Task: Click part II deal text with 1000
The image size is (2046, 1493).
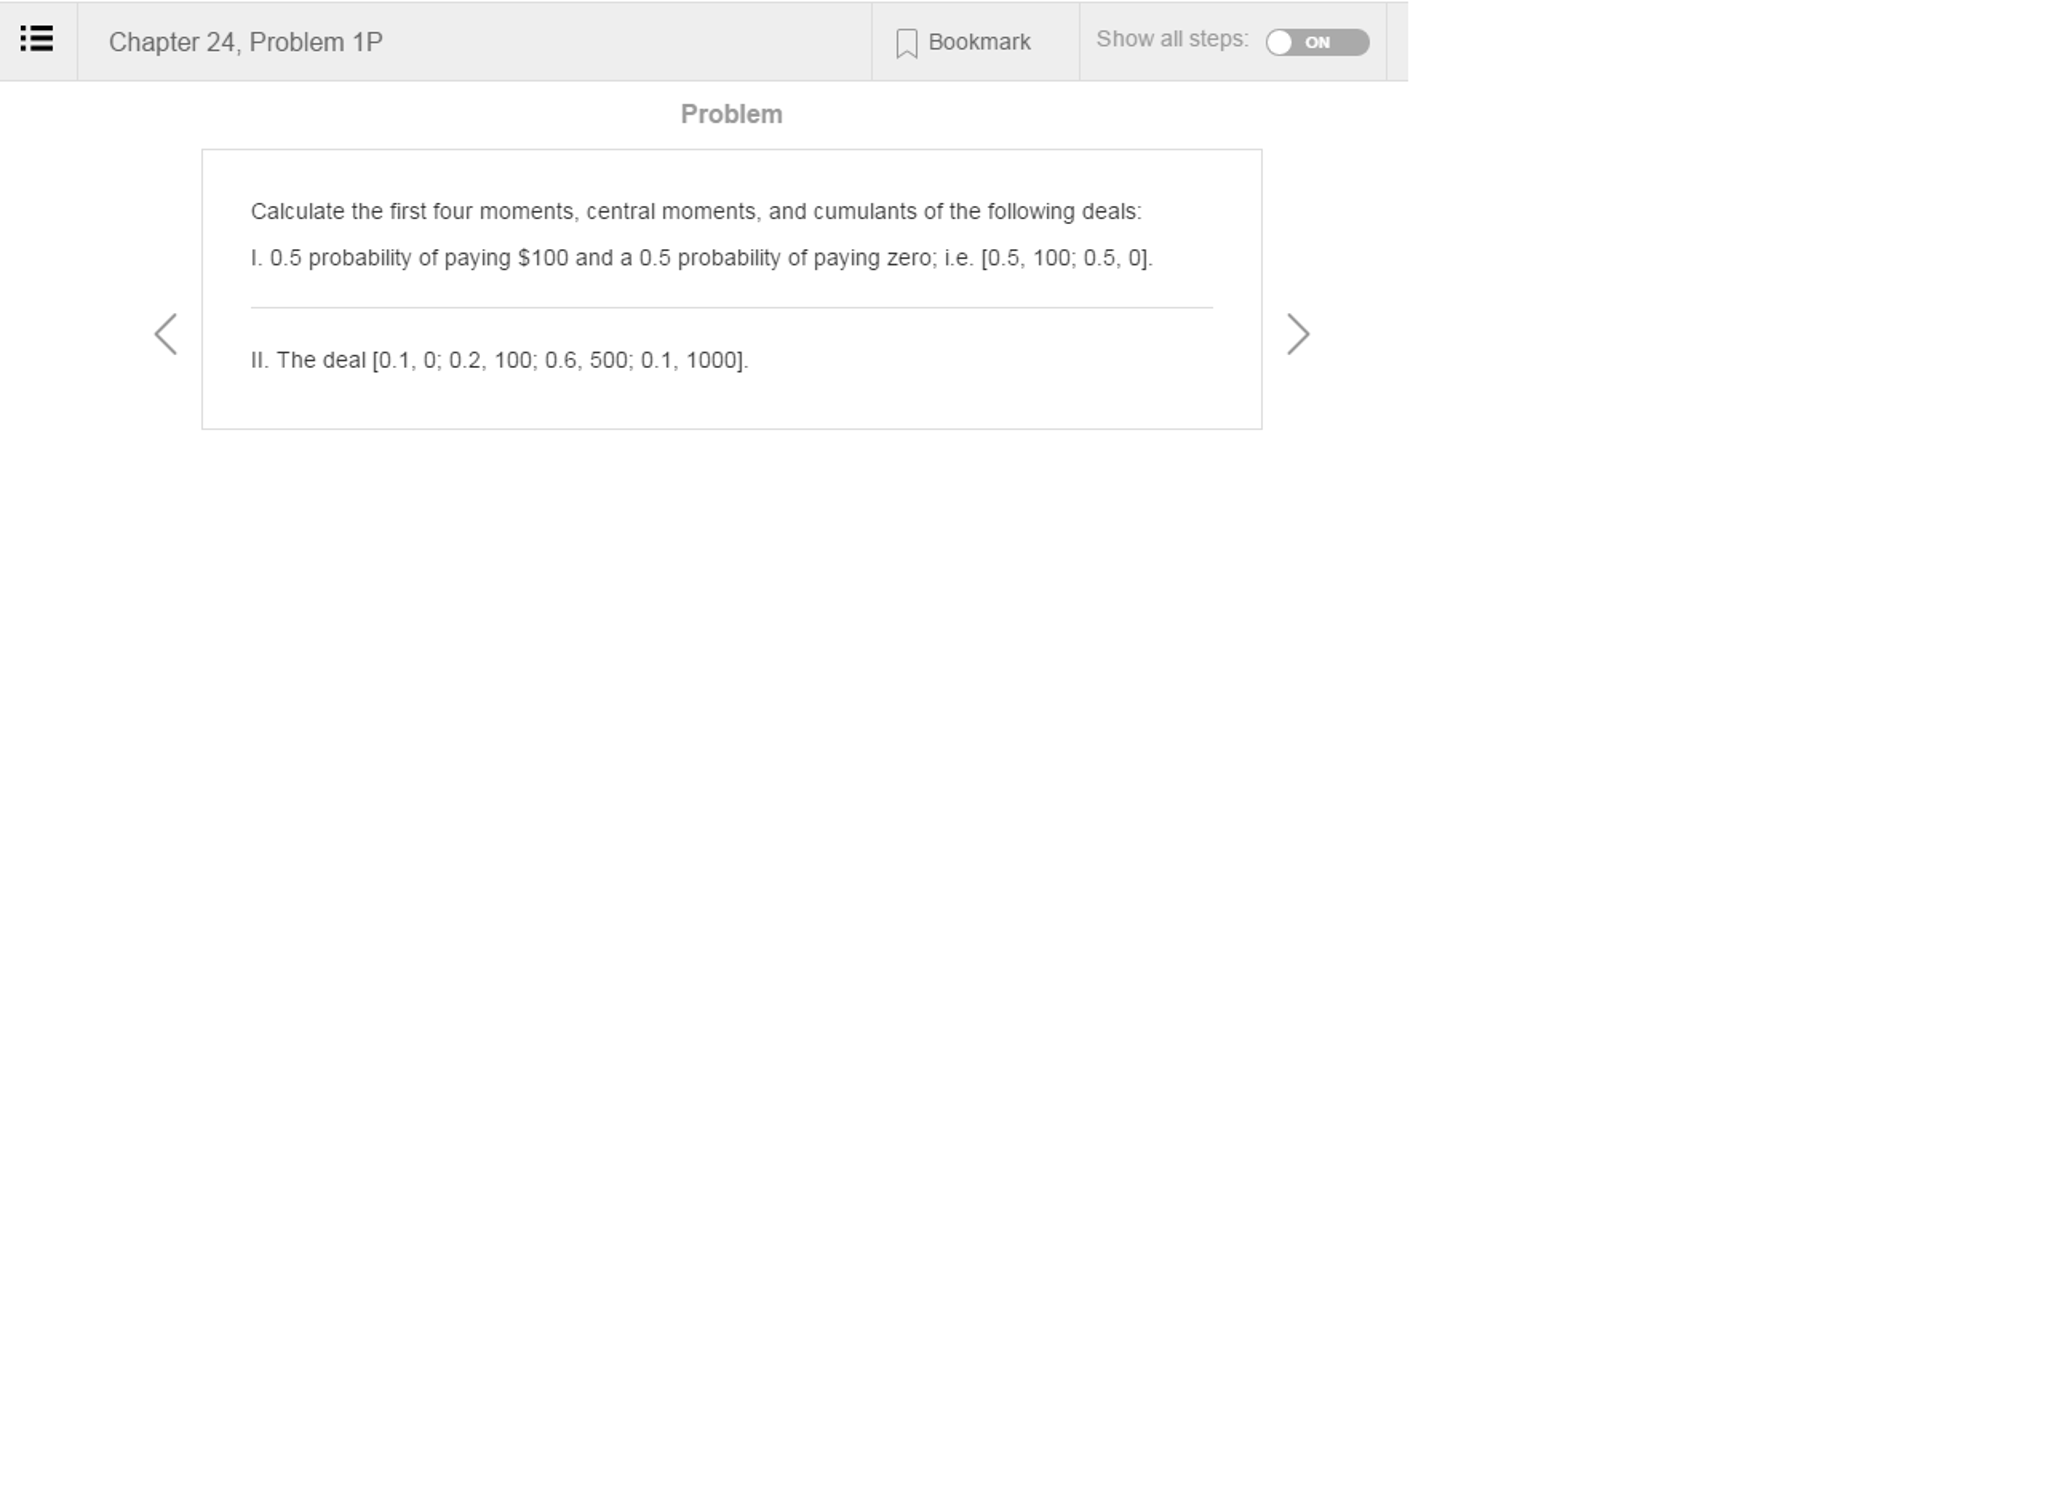Action: [499, 360]
